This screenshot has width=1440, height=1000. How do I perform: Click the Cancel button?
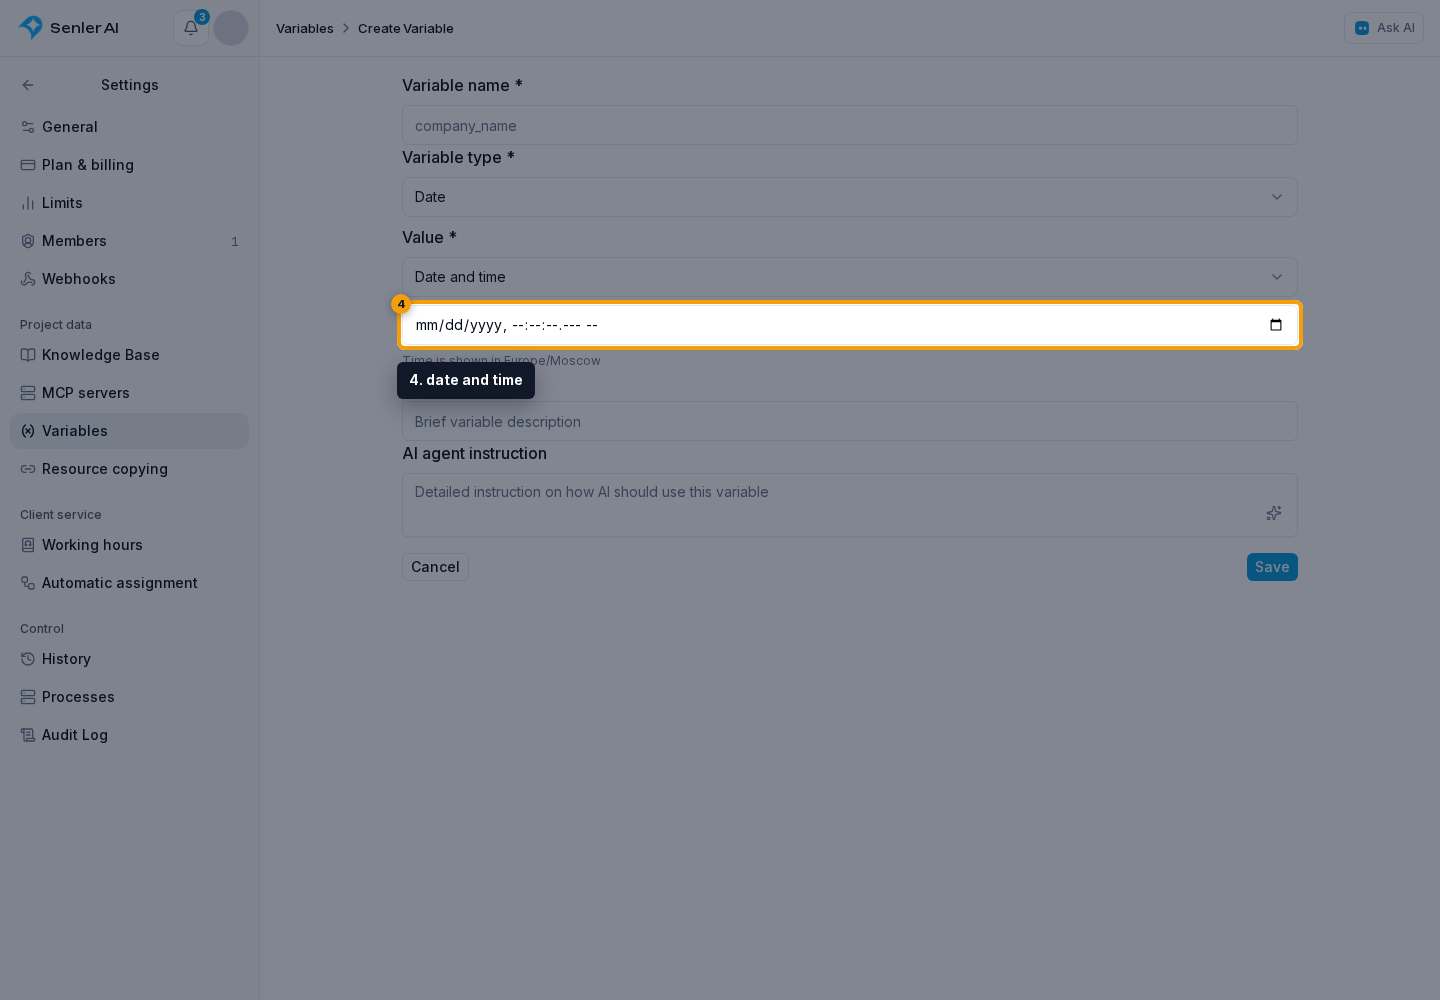click(435, 567)
